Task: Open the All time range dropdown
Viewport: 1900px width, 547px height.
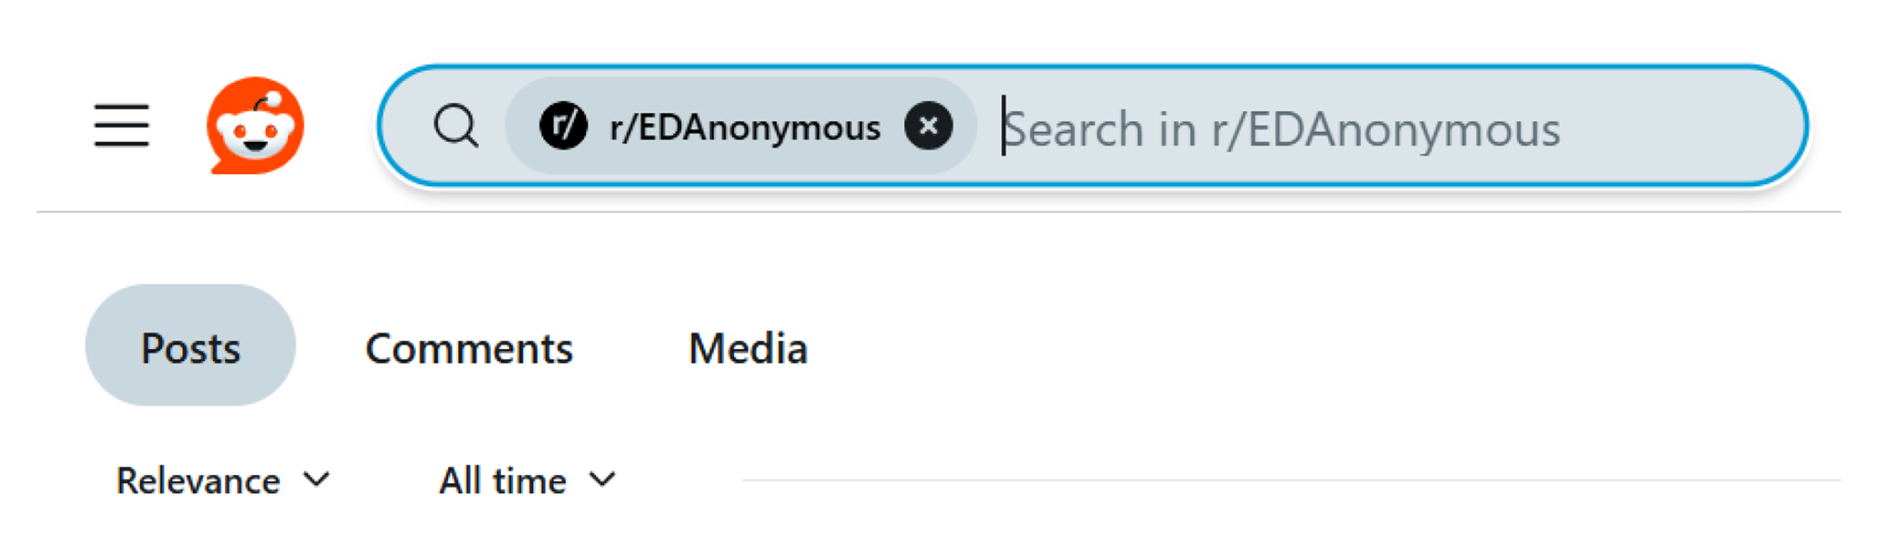Action: pos(527,481)
